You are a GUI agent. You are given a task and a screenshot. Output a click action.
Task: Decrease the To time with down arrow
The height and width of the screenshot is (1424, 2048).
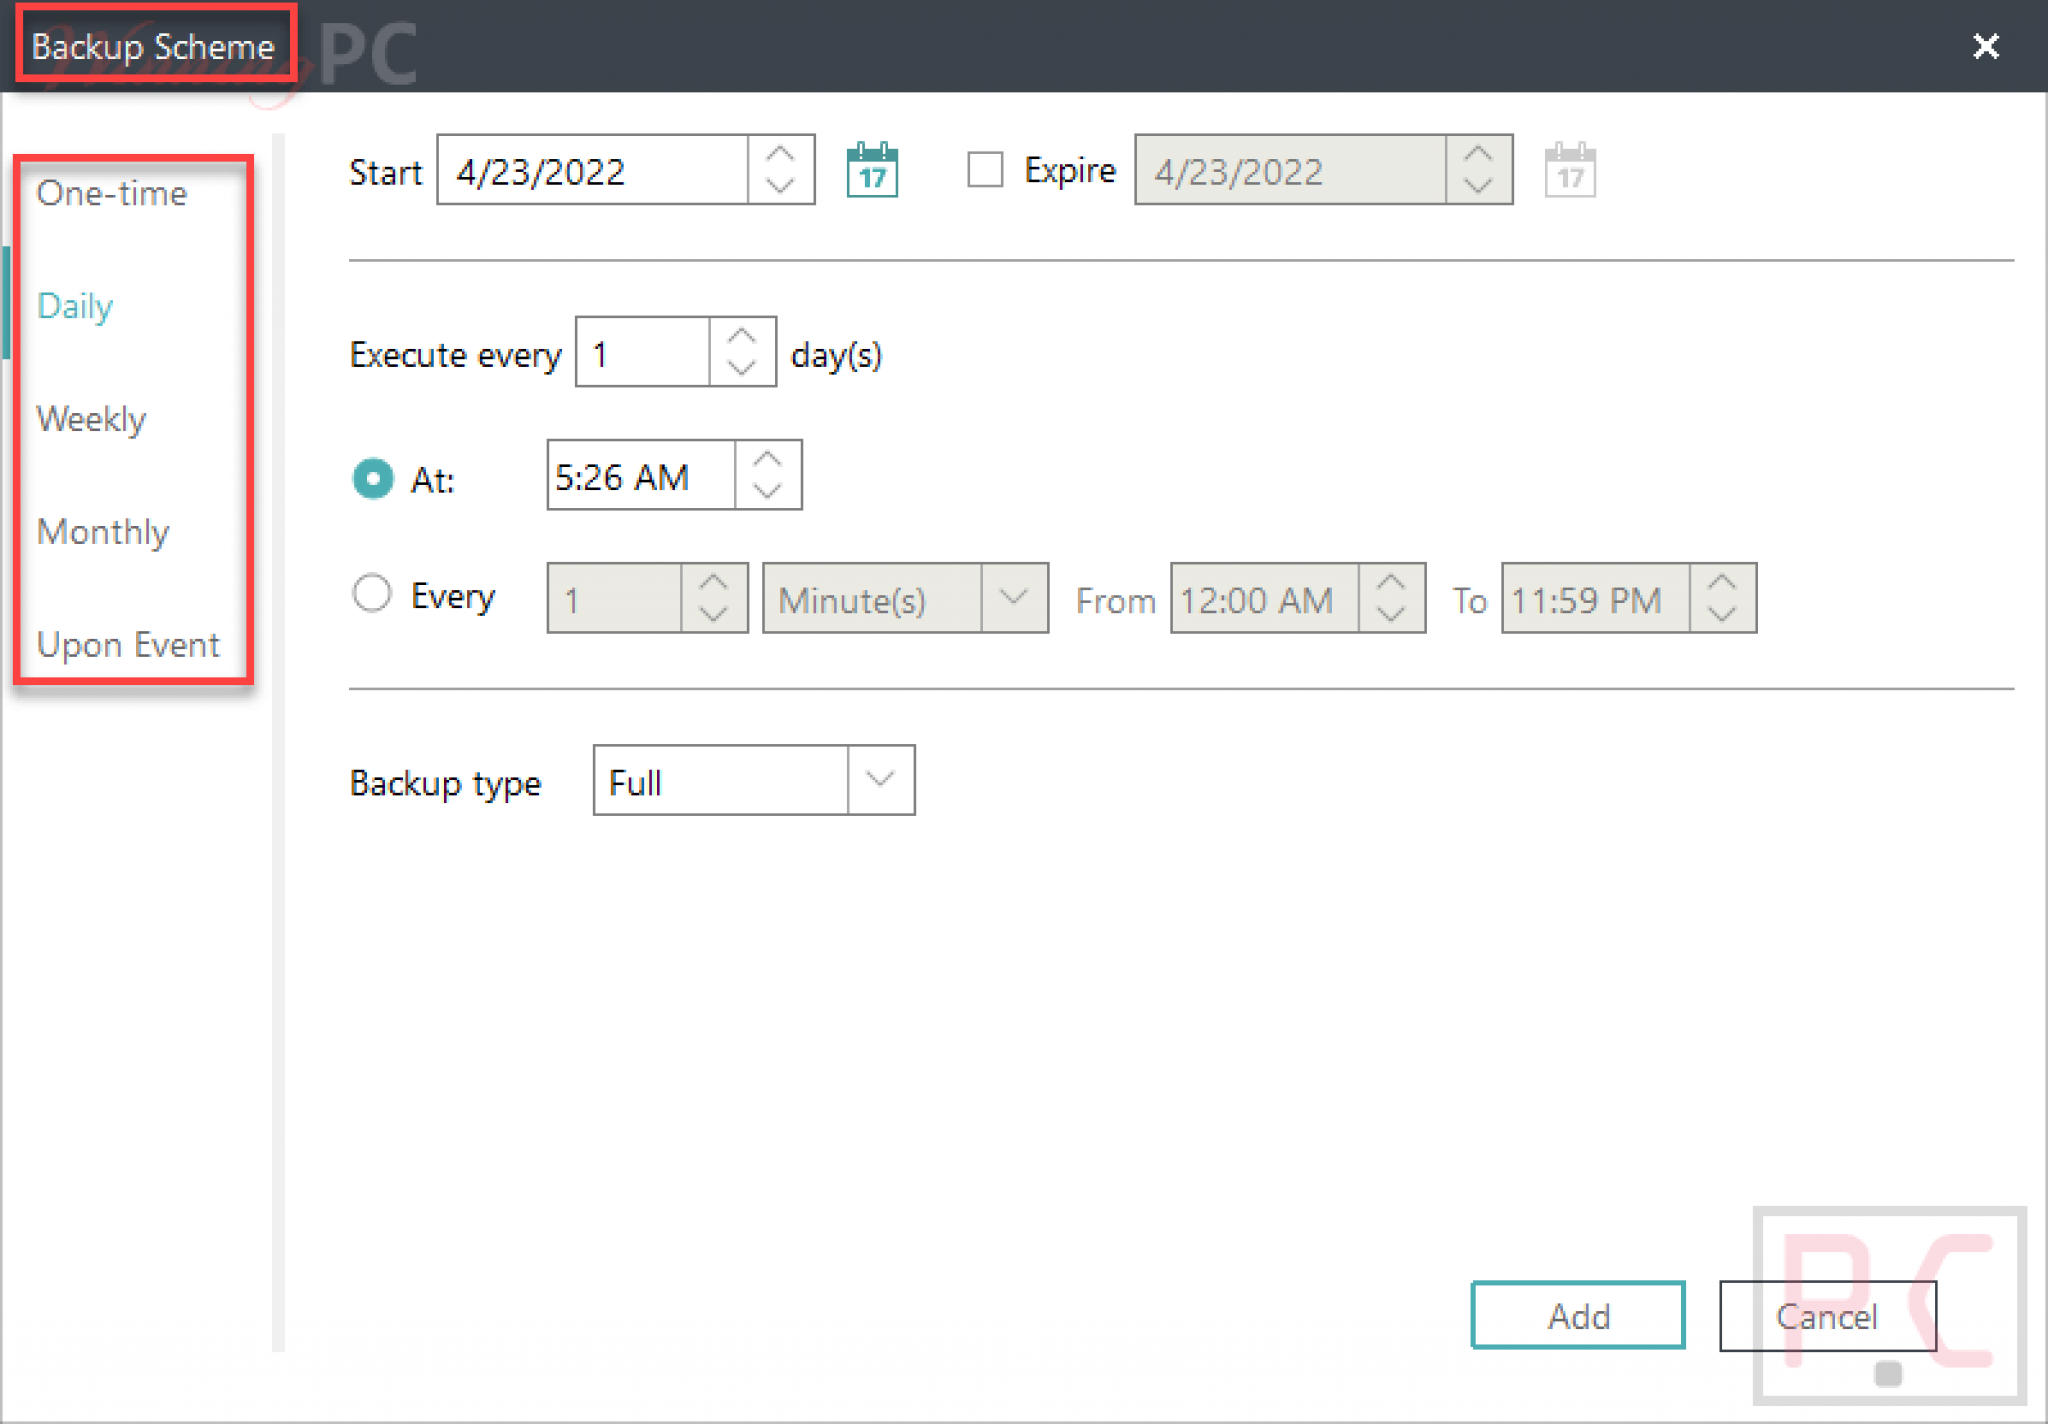[1722, 614]
